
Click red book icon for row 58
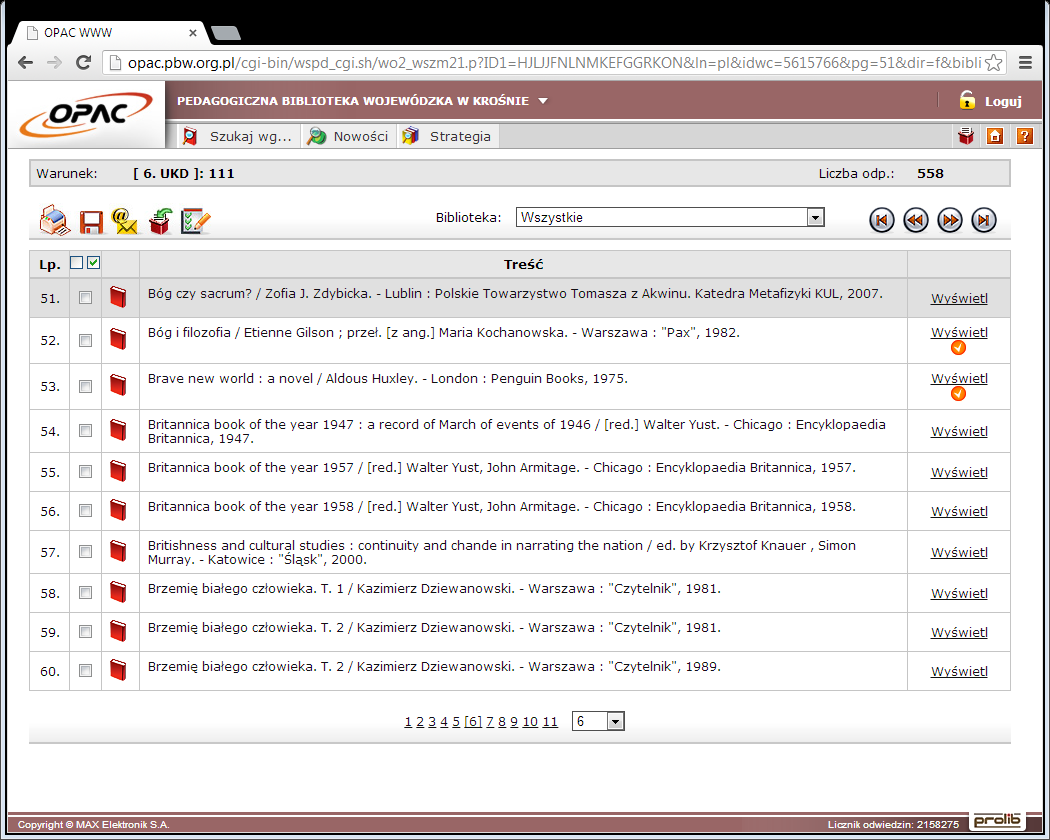[x=119, y=592]
